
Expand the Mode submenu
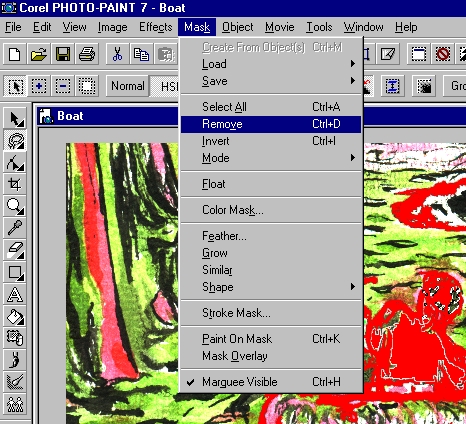point(271,158)
